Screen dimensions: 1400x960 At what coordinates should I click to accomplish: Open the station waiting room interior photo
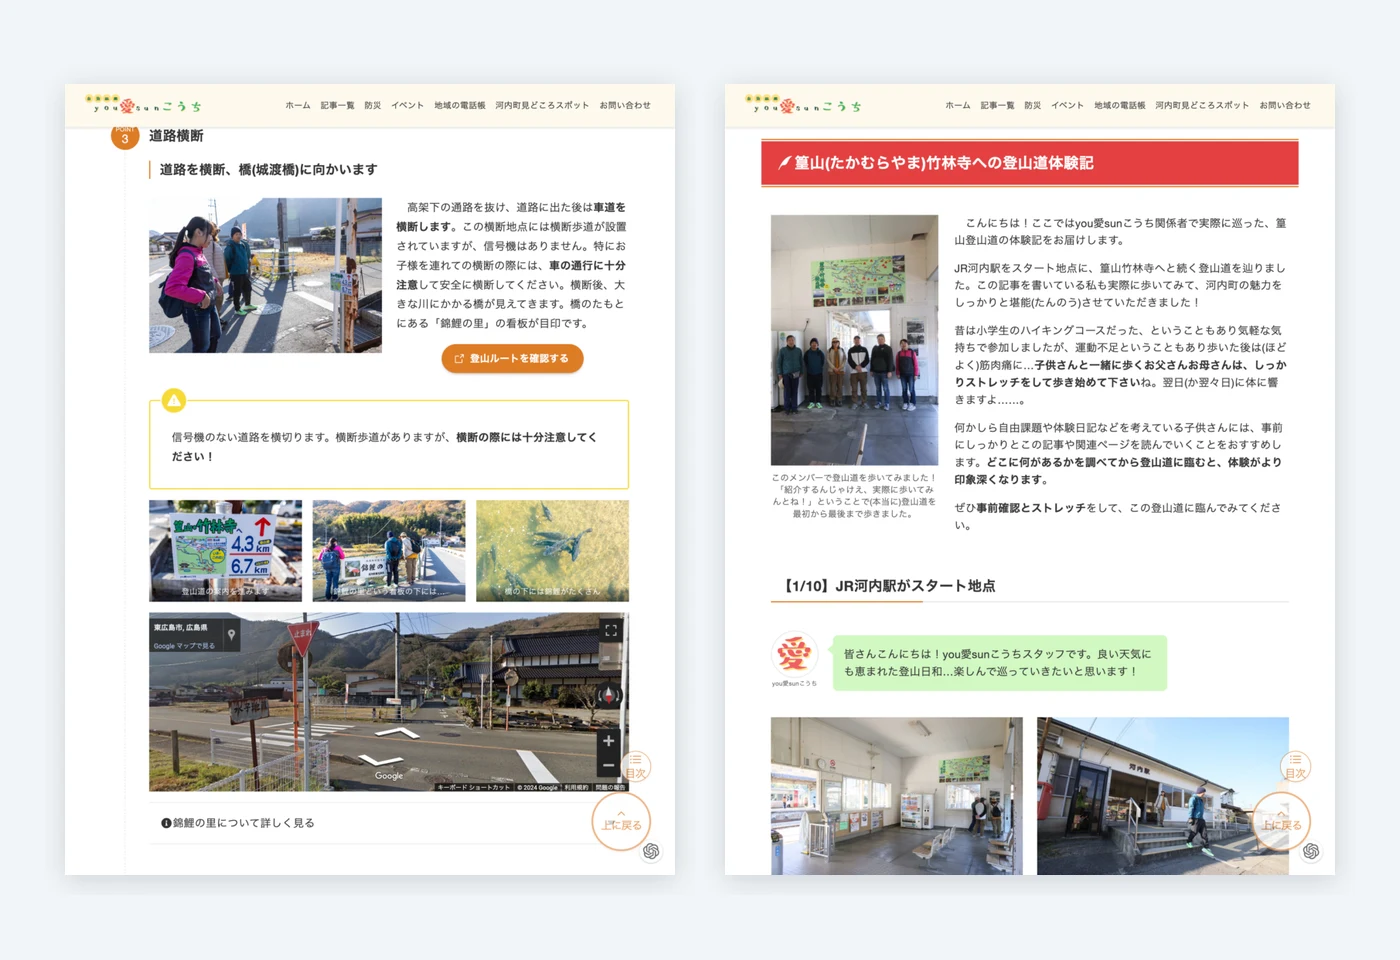point(897,796)
